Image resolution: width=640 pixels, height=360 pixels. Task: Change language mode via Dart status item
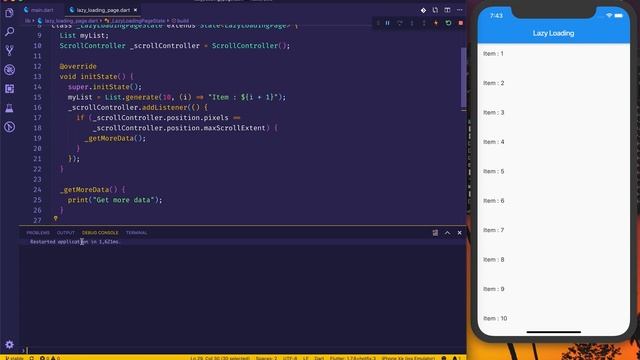[x=319, y=358]
